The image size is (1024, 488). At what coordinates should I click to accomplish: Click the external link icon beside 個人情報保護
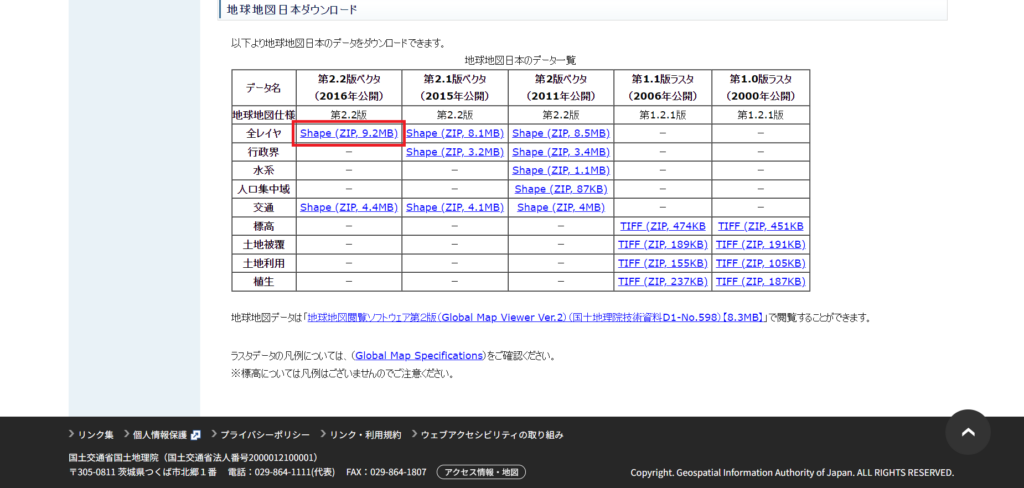pyautogui.click(x=196, y=435)
